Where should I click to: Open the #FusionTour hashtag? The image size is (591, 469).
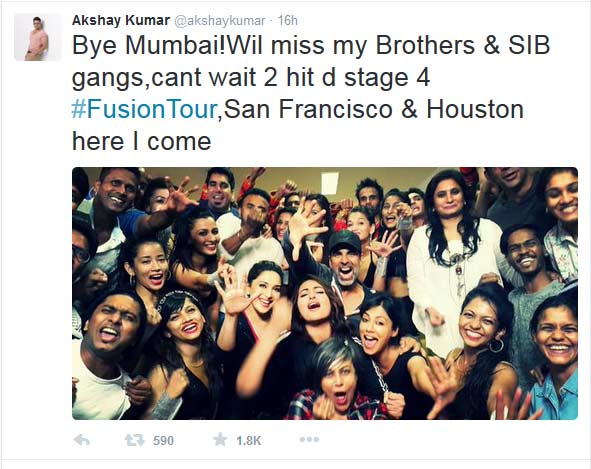pos(144,109)
